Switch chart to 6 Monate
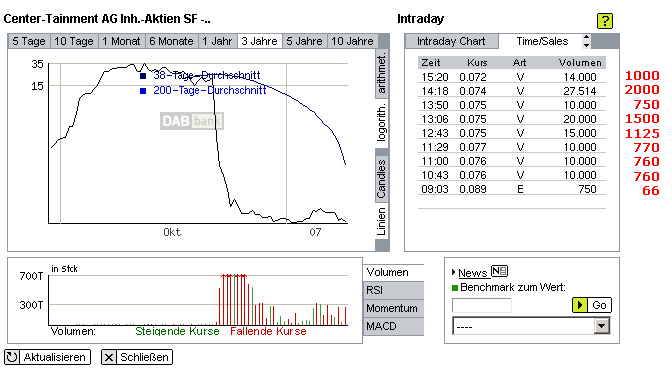 [171, 41]
